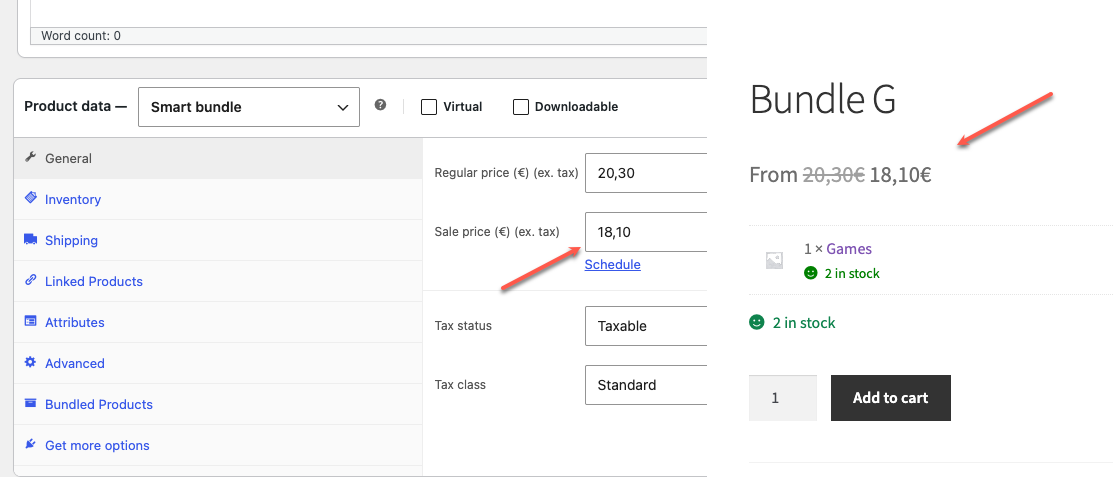The width and height of the screenshot is (1113, 477).
Task: Open the Tax status Taxable dropdown
Action: [x=646, y=326]
